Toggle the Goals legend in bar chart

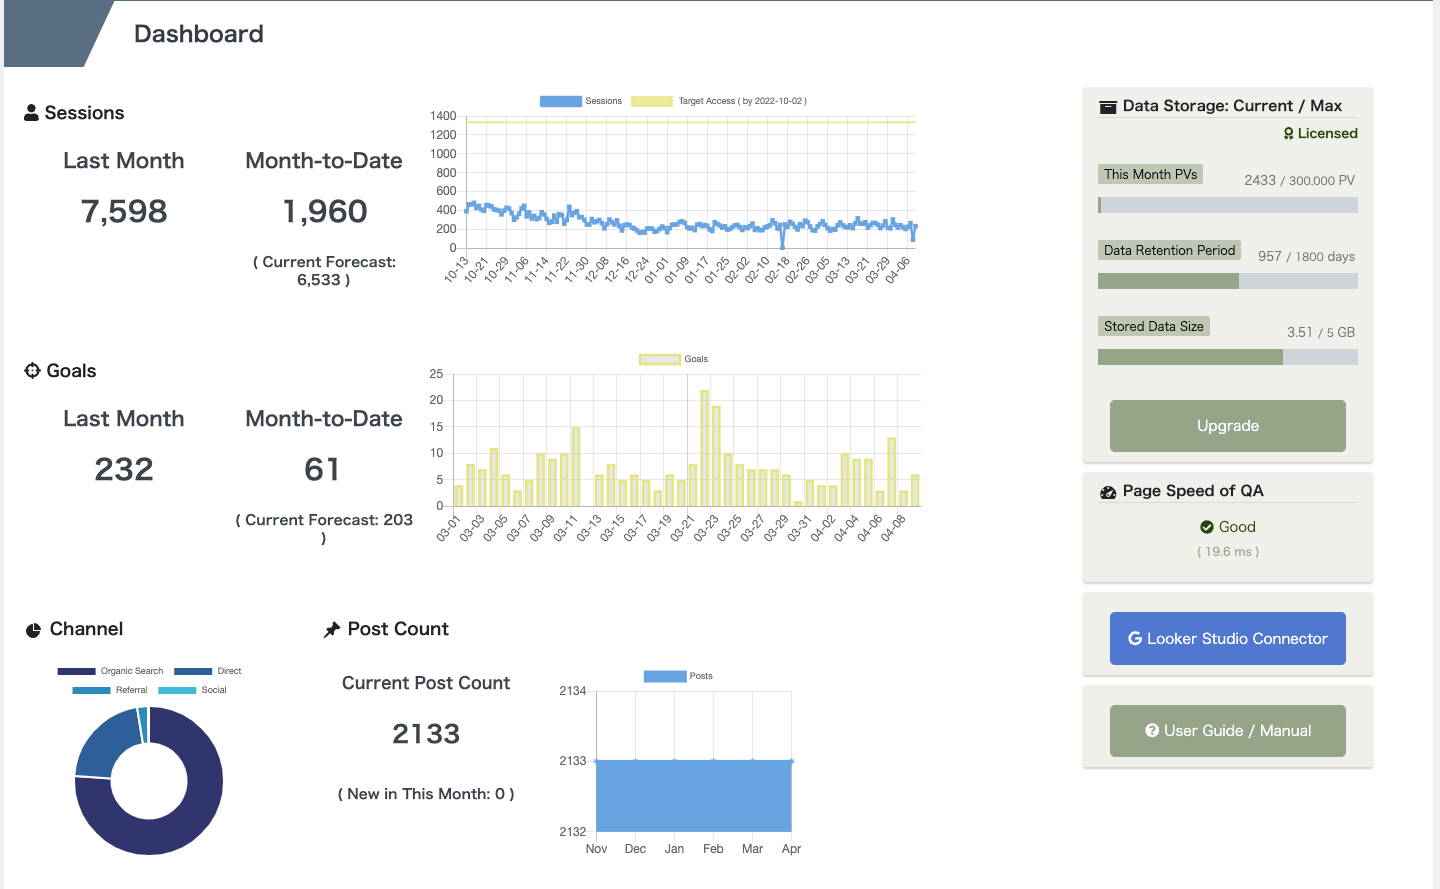point(674,359)
